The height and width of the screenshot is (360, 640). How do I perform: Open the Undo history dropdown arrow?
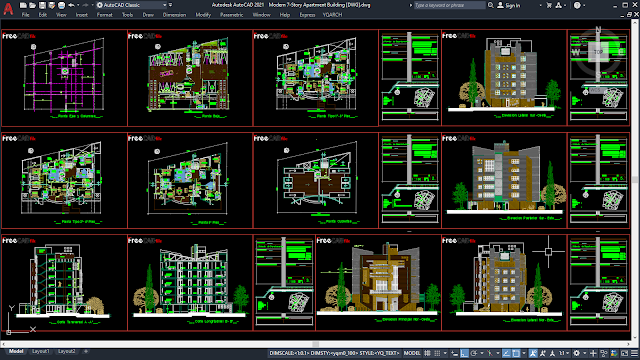pos(78,5)
